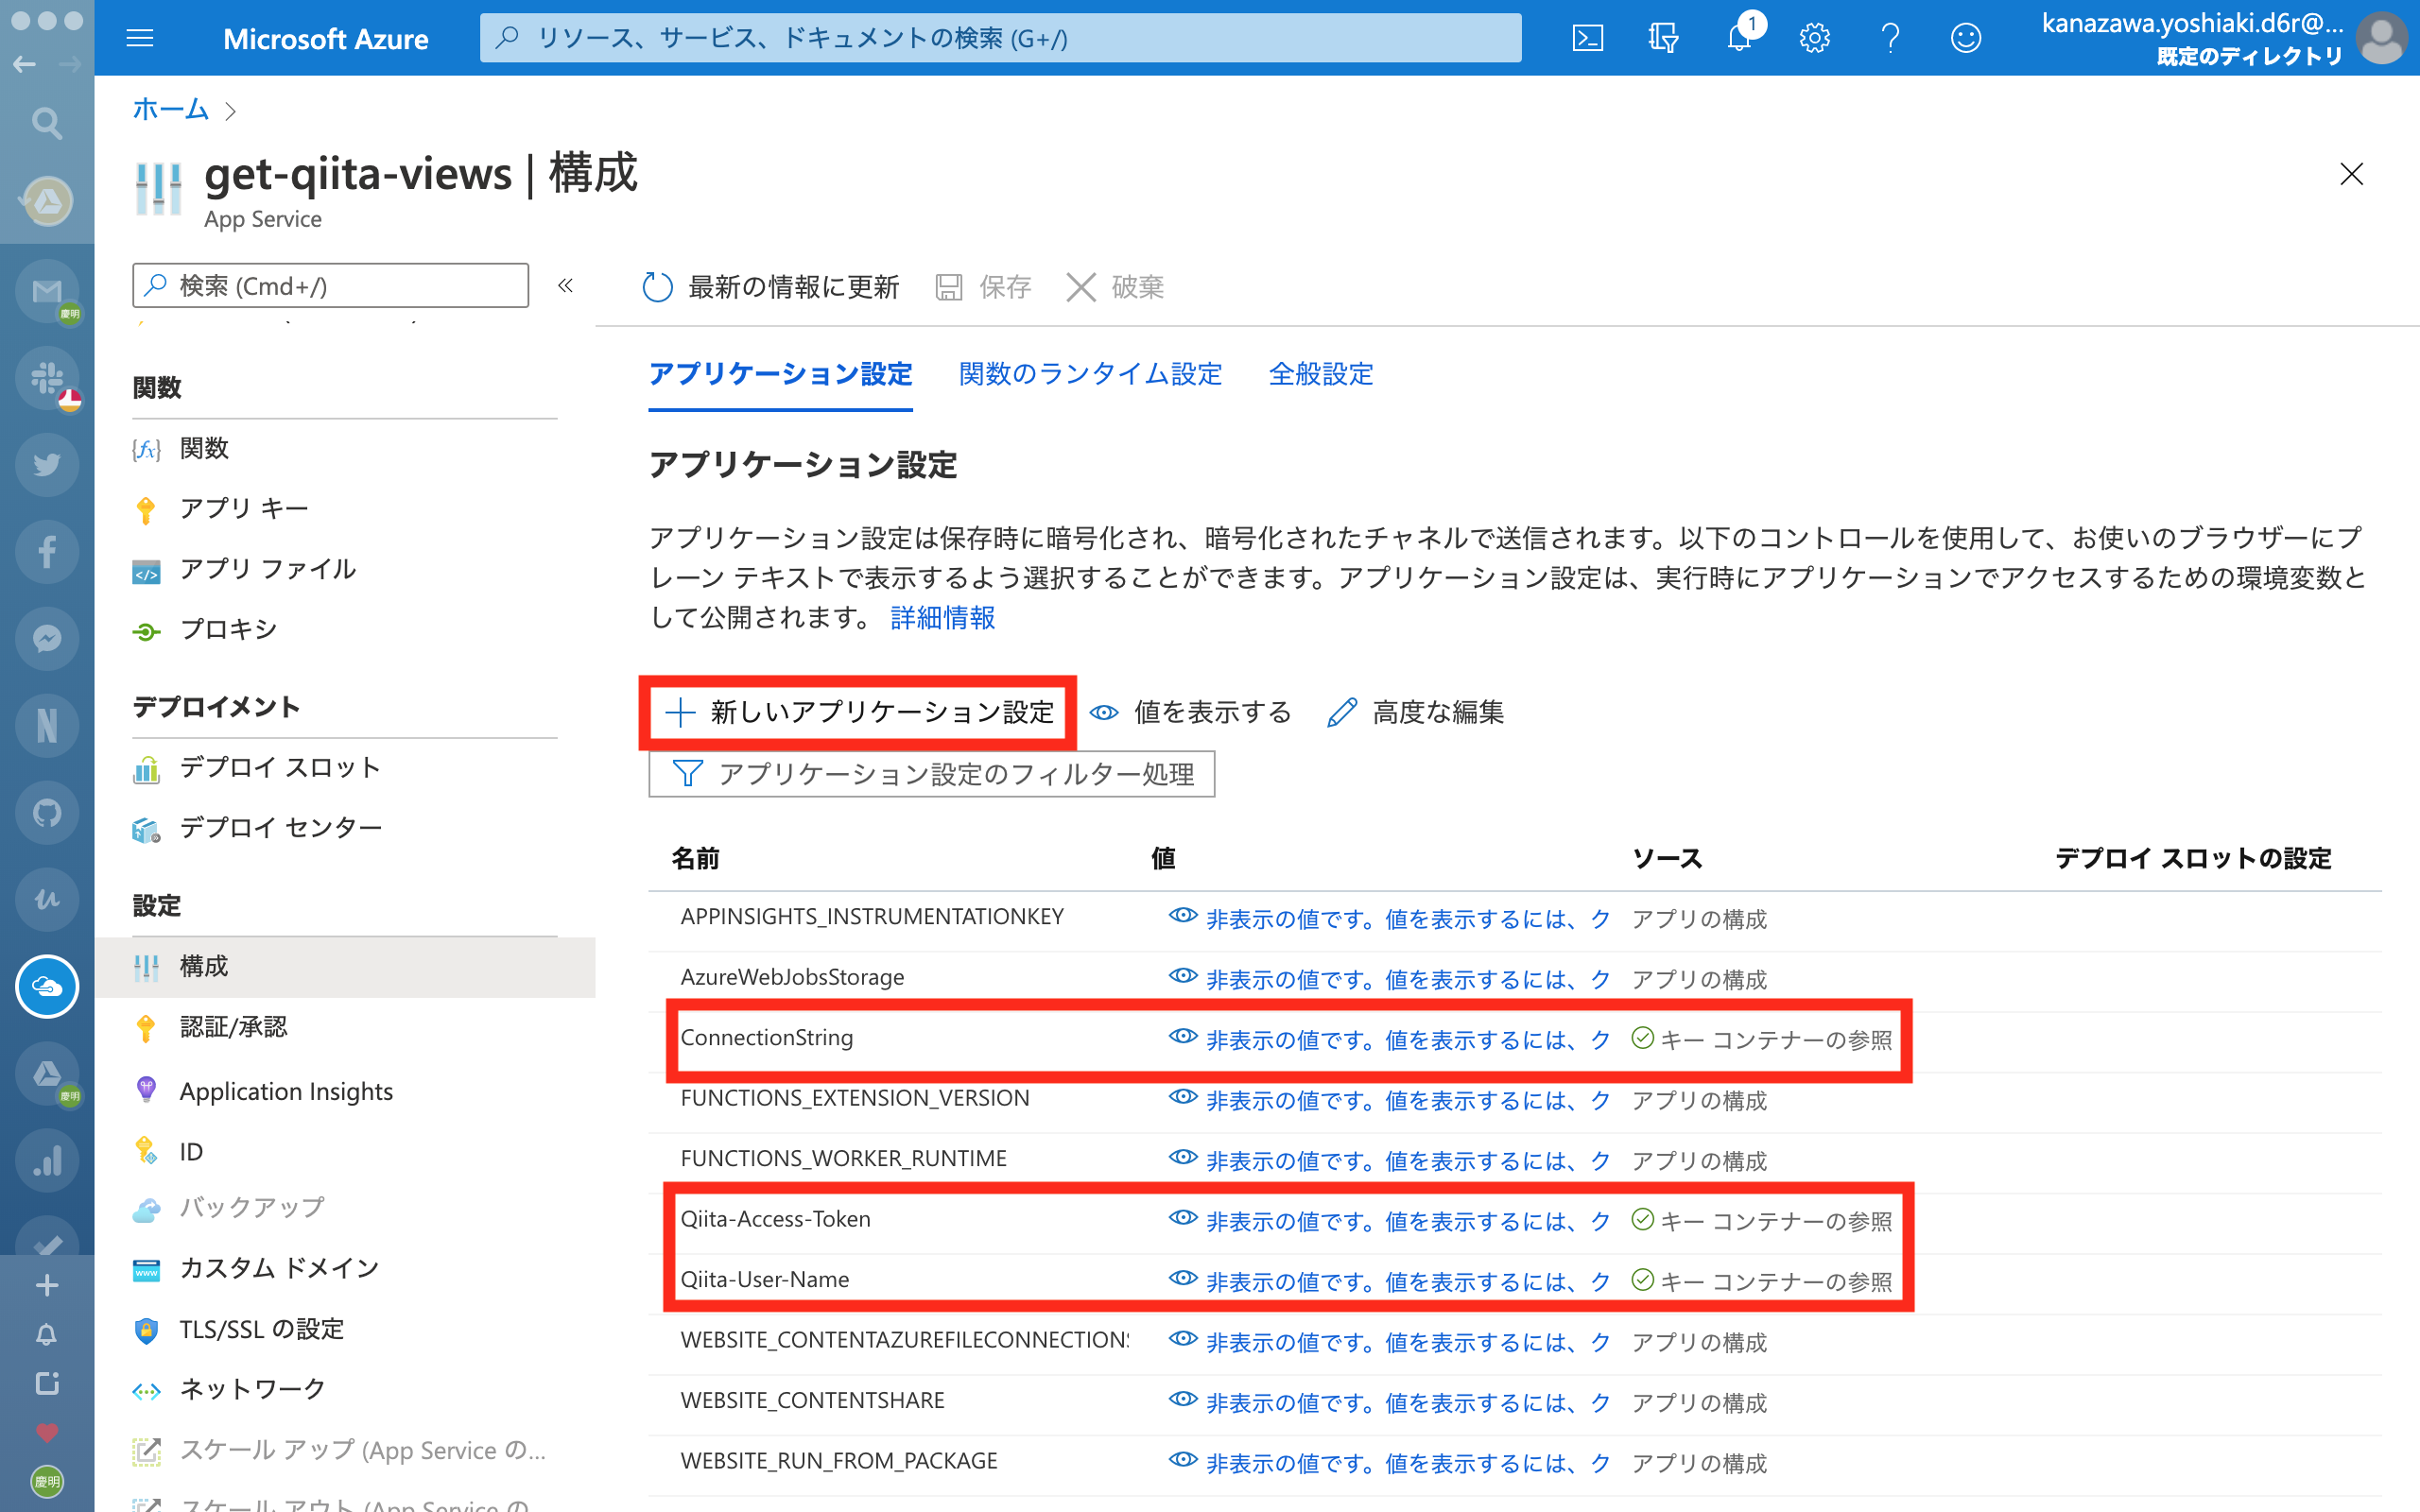
Task: Open the Azure portal hamburger menu
Action: click(140, 38)
